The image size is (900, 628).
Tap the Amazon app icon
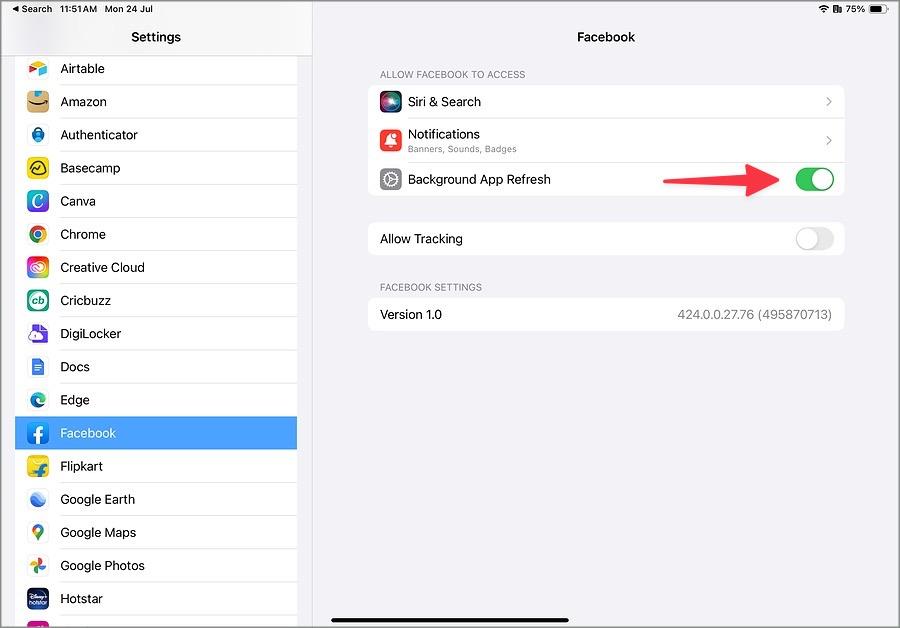[x=38, y=102]
